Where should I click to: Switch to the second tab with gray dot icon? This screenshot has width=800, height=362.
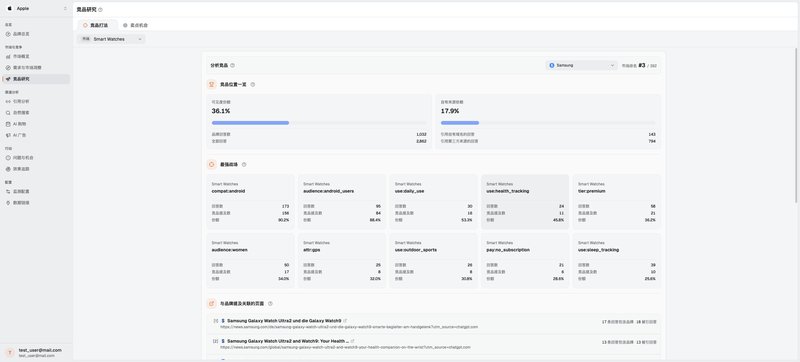136,25
